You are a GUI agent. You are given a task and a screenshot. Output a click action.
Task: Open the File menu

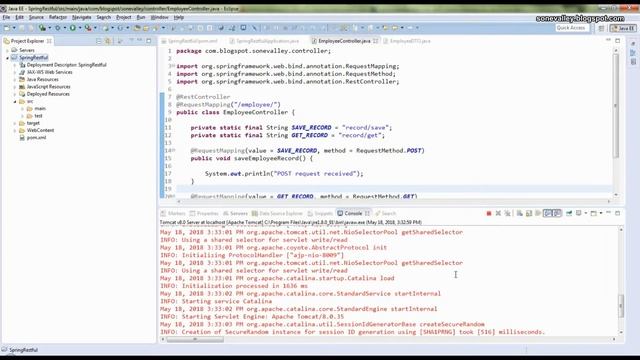(x=6, y=17)
